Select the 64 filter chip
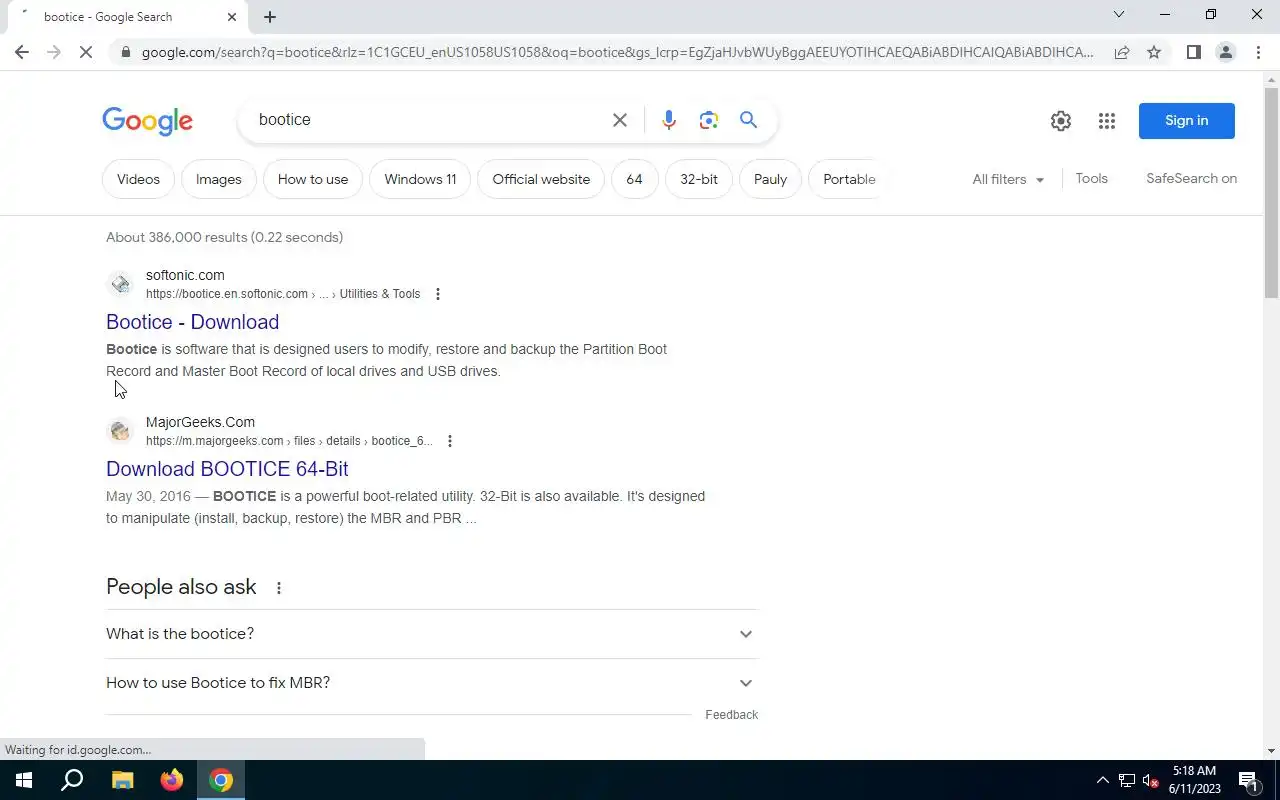This screenshot has width=1280, height=800. pos(634,179)
